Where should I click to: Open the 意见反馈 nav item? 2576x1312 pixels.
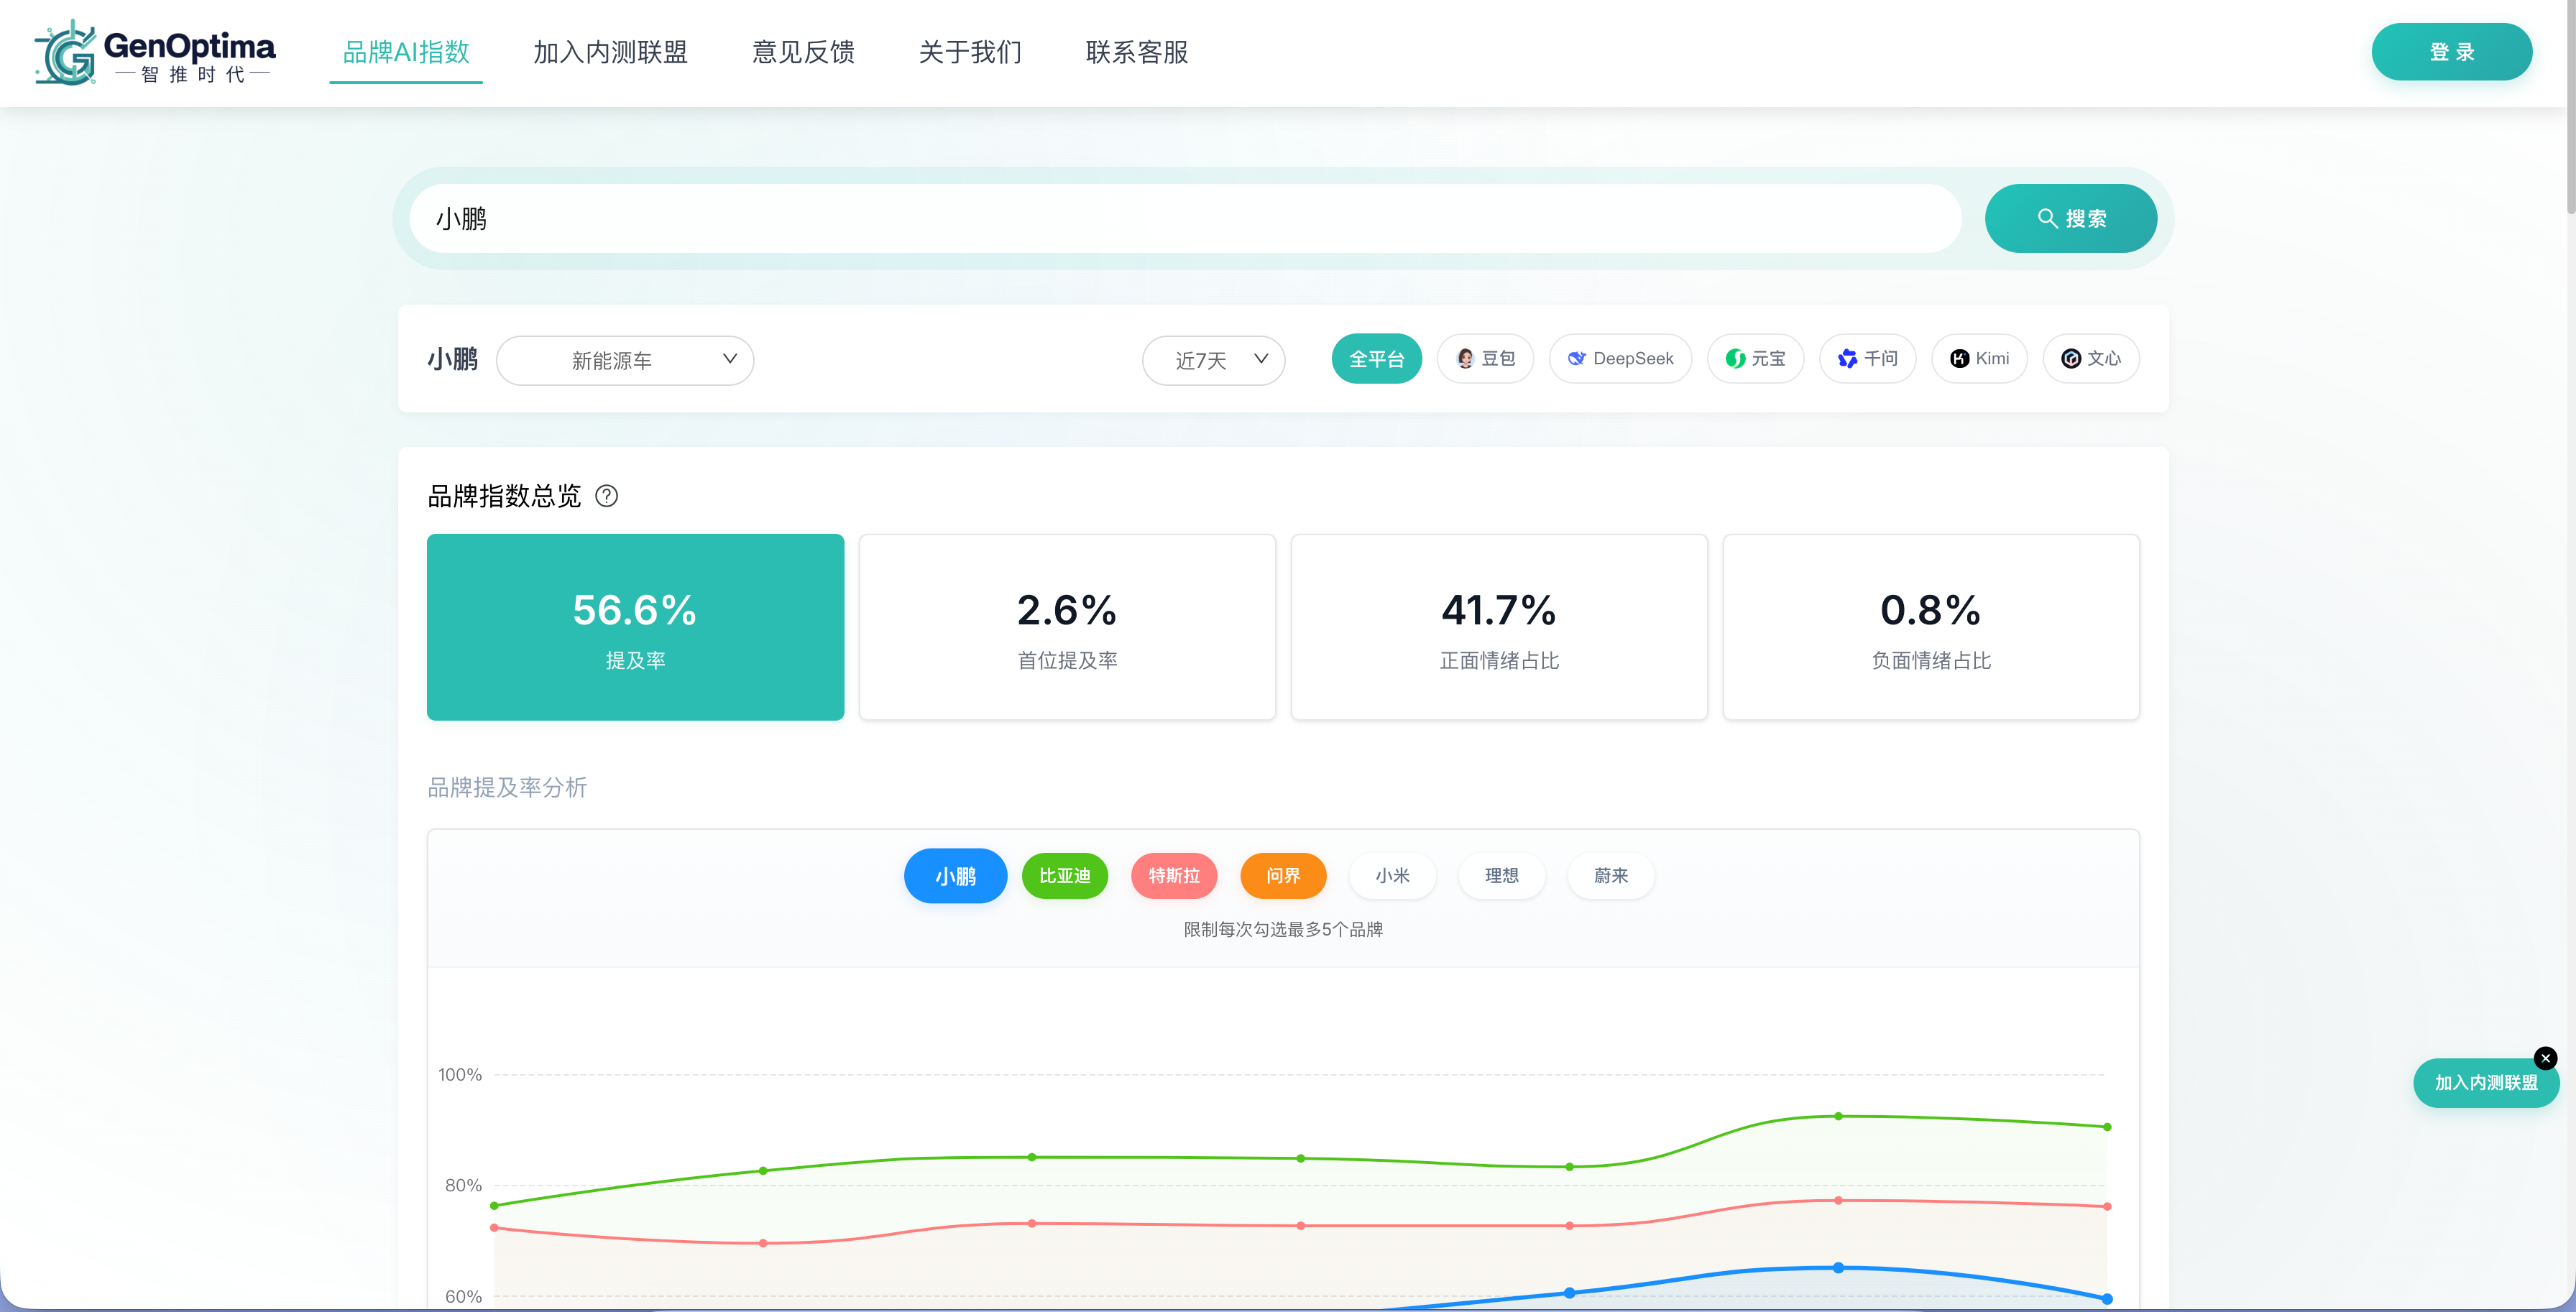[x=803, y=52]
